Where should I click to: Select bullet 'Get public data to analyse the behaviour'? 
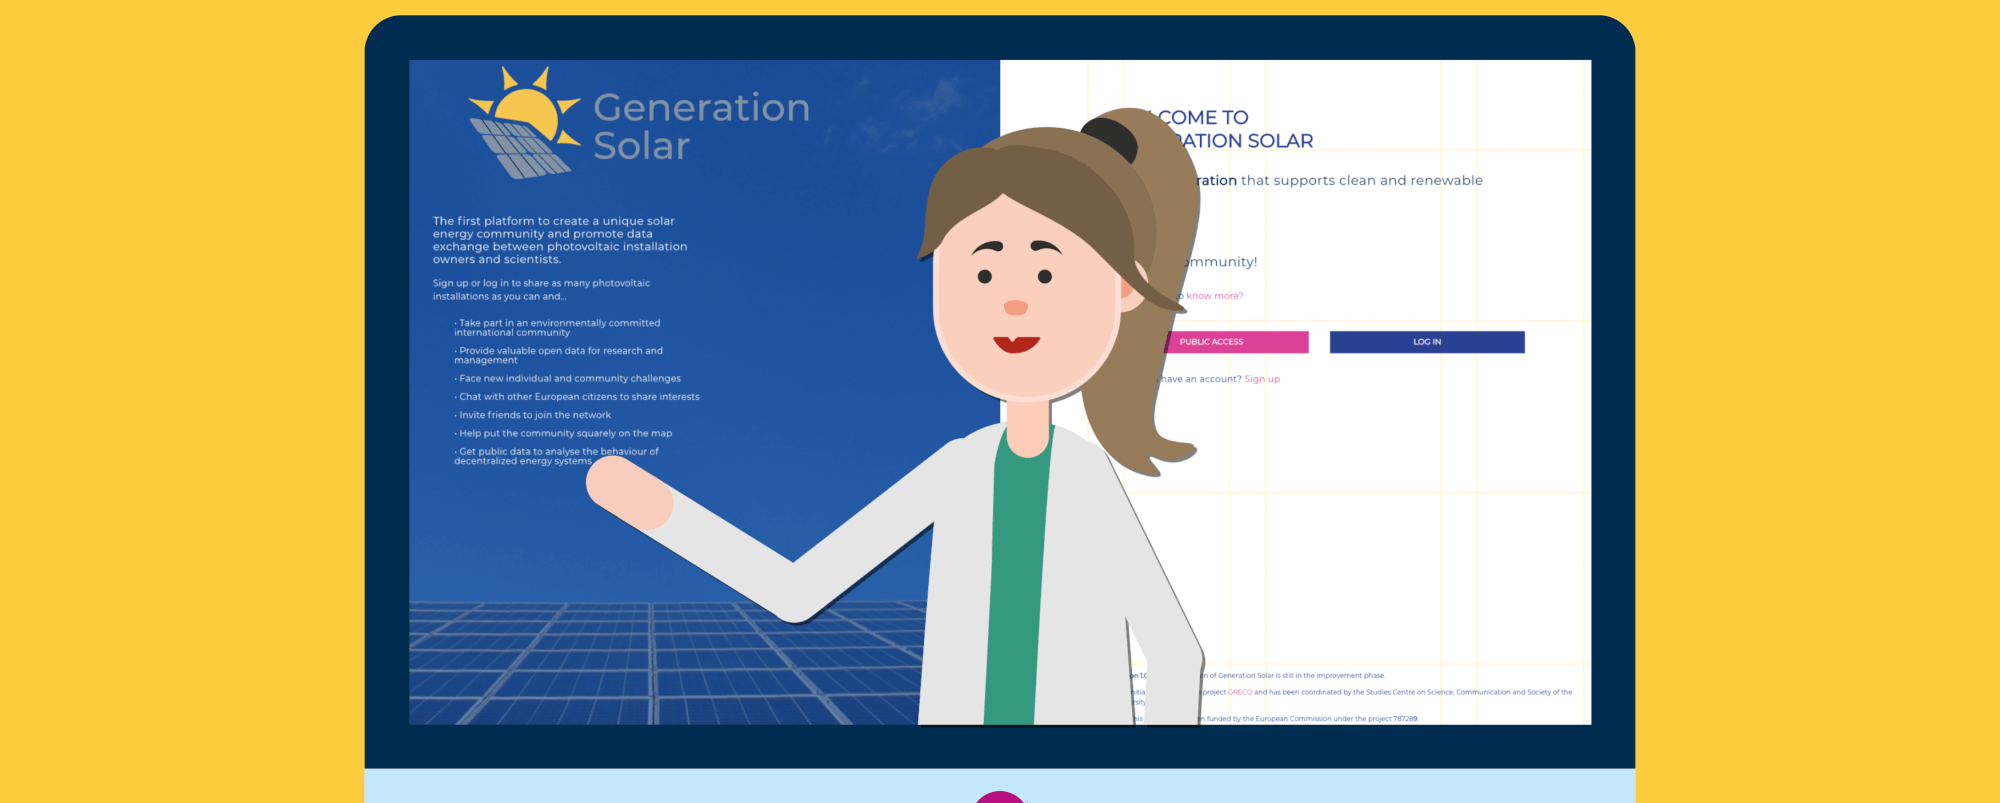click(x=556, y=456)
